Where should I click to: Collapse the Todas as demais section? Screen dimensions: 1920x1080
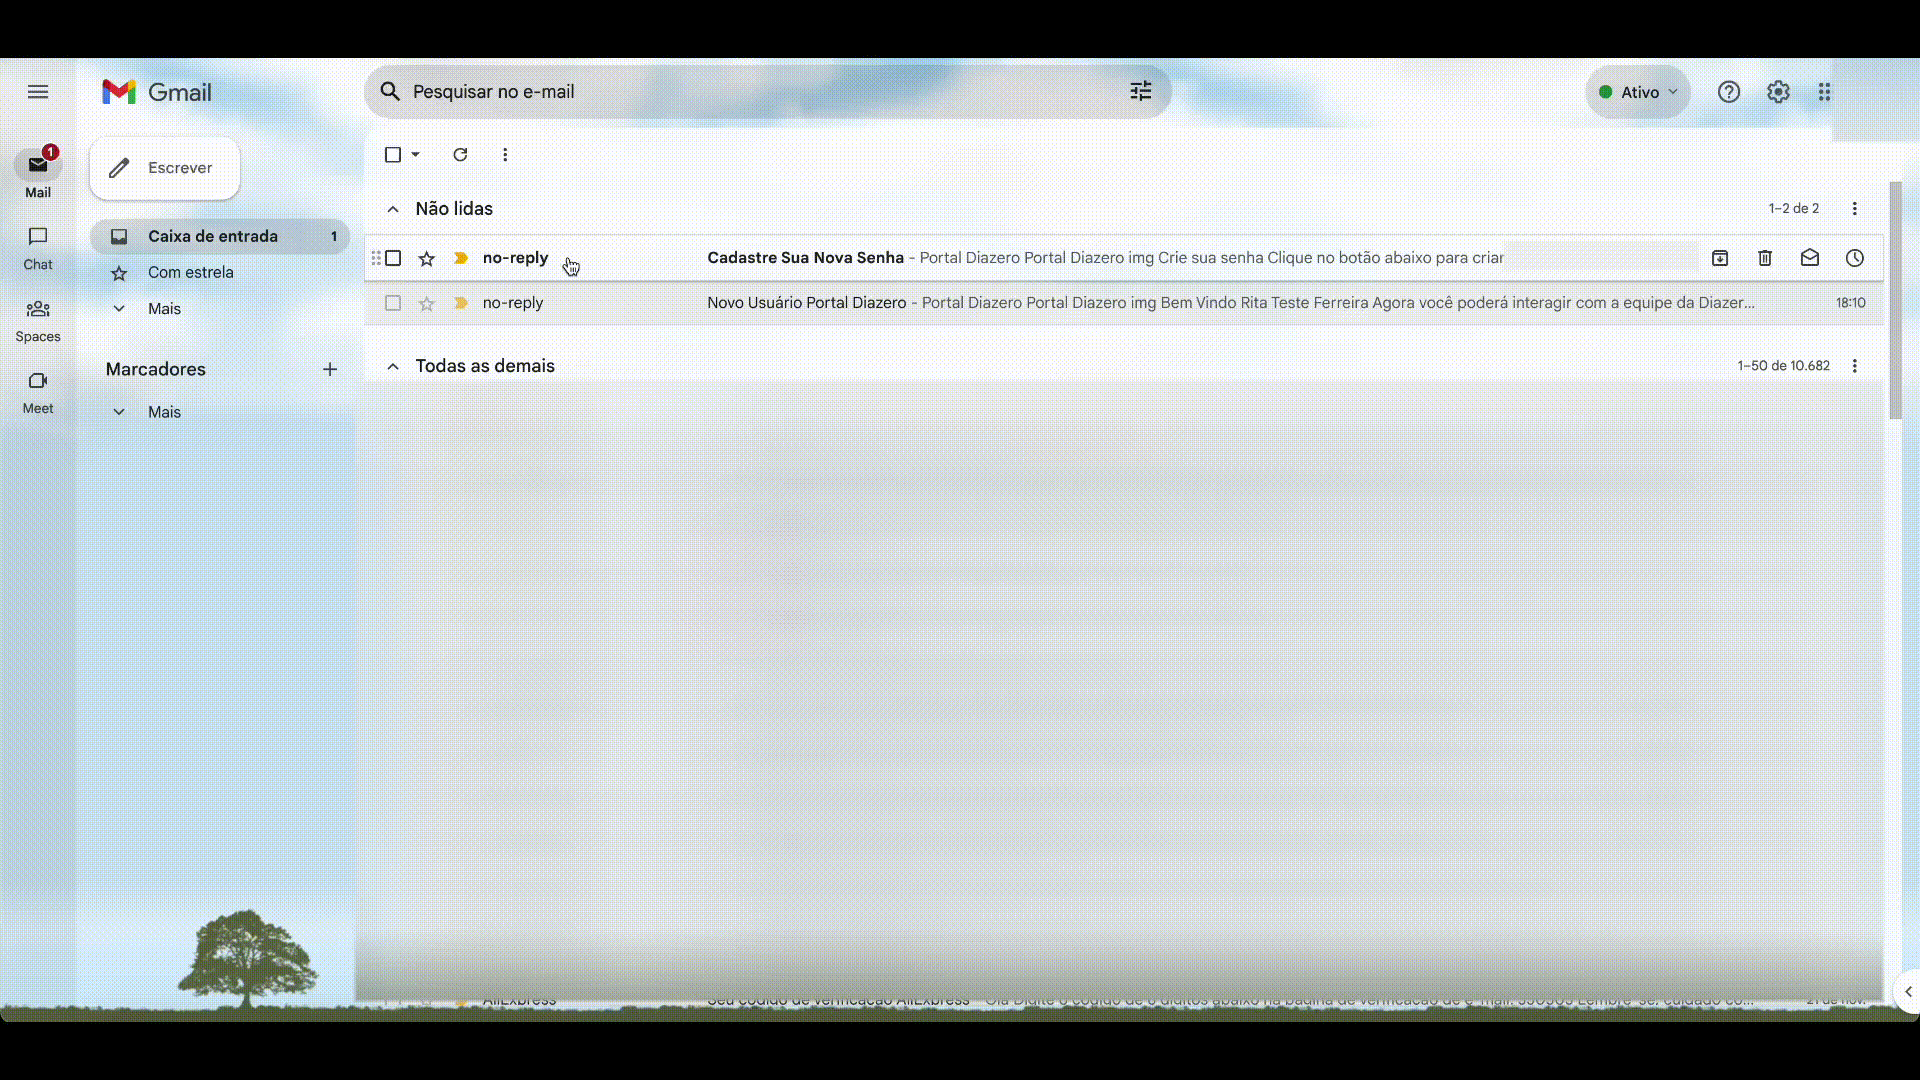(x=393, y=366)
